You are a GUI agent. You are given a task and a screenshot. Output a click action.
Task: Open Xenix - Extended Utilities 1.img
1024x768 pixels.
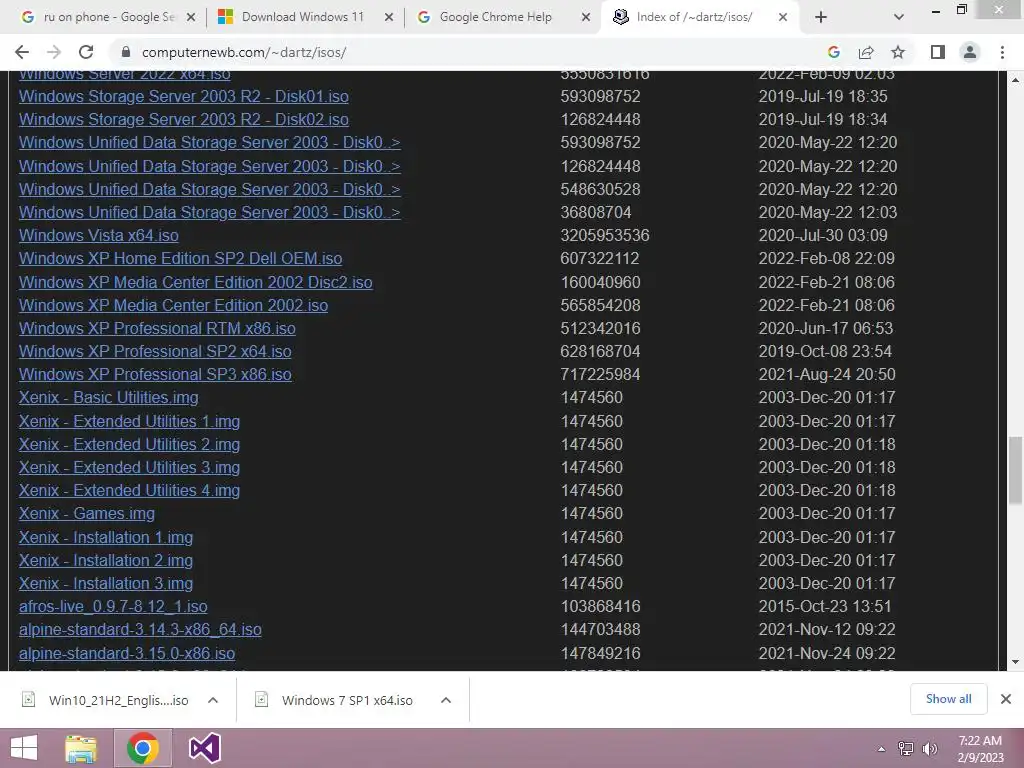tap(129, 421)
